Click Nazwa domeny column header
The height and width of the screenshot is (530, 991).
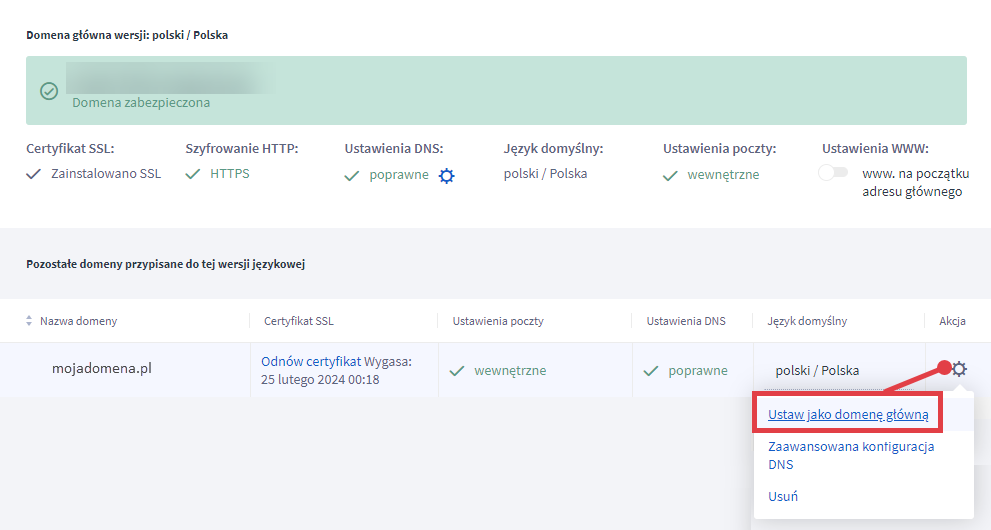(x=78, y=321)
